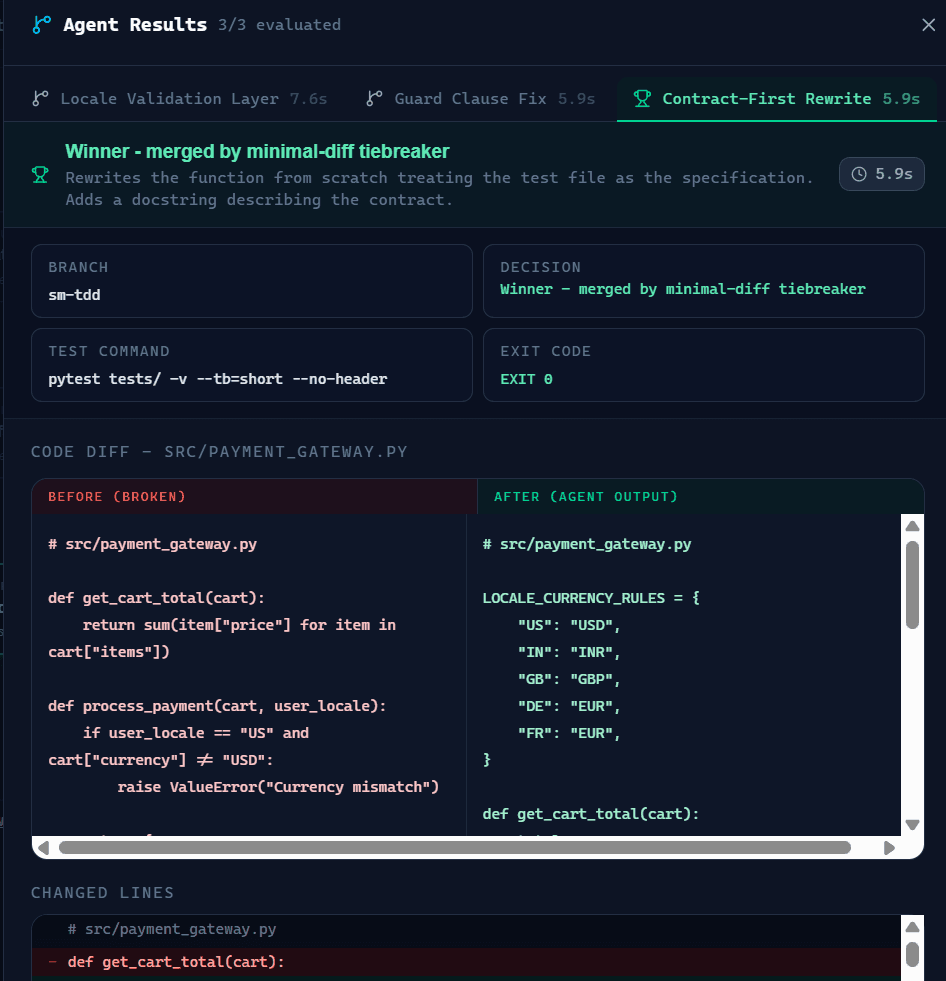Click the code diff horizontal scroll left arrow
The height and width of the screenshot is (981, 946).
tap(43, 848)
